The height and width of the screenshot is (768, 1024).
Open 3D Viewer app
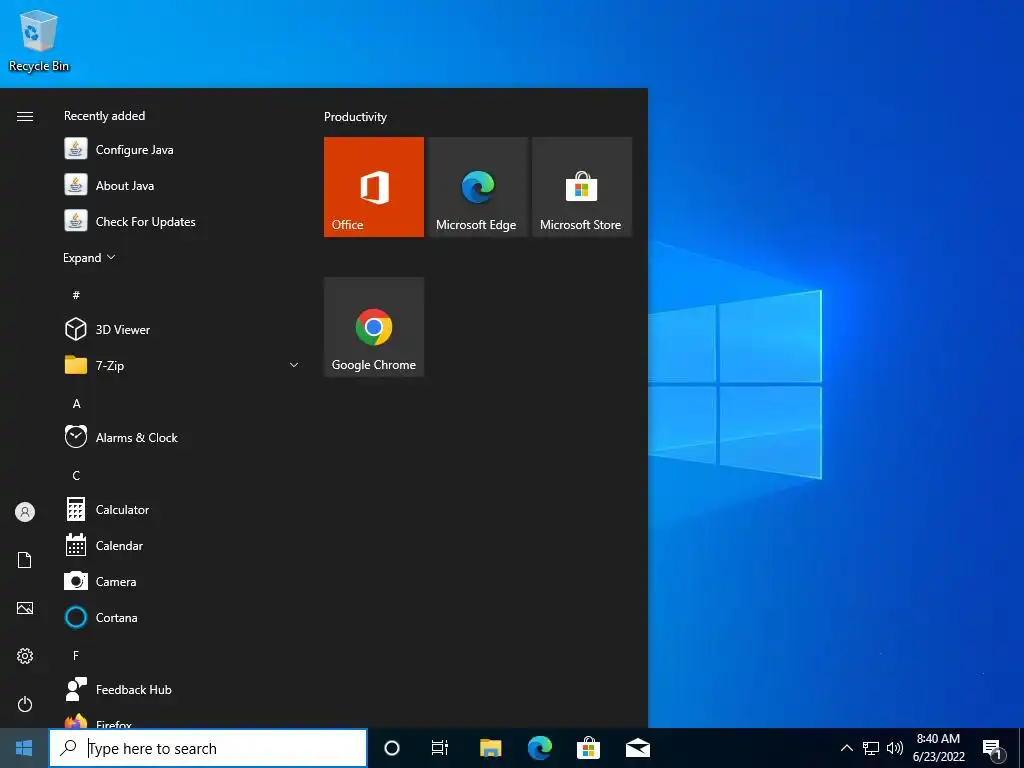click(x=182, y=329)
